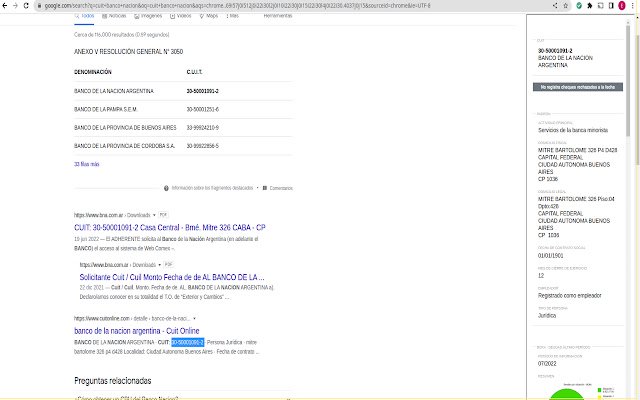
Task: Open dropdown next to cuitonline.com result
Action: coord(194,318)
